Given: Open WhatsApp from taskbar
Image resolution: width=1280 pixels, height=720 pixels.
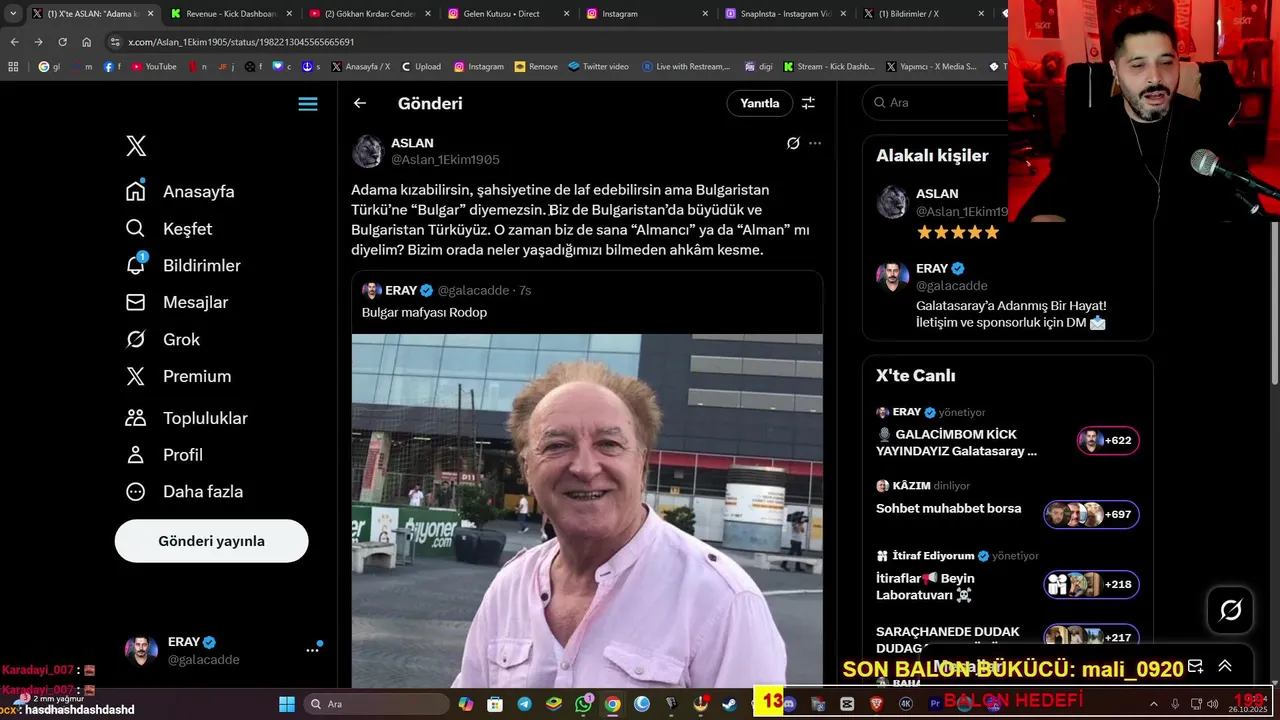Looking at the screenshot, I should (583, 704).
